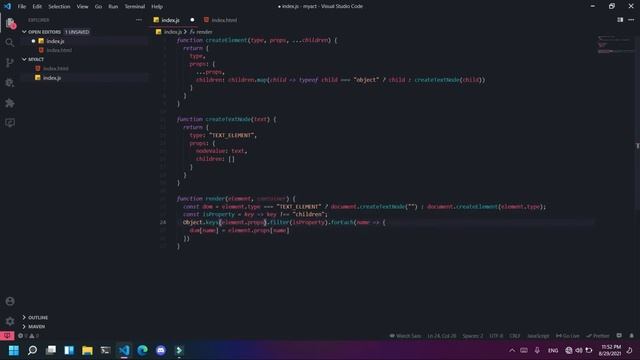Open the File menu
The height and width of the screenshot is (360, 640).
(x=22, y=6)
